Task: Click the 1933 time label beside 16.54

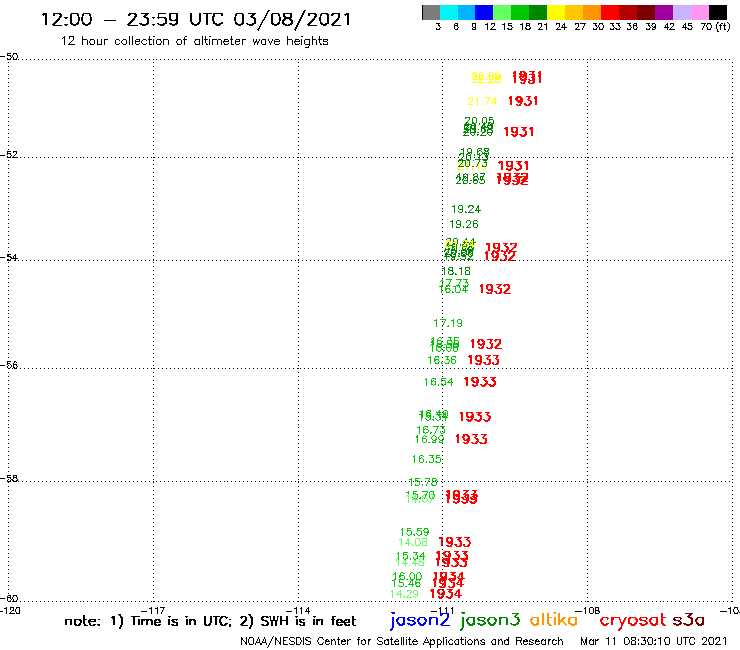Action: [x=479, y=382]
